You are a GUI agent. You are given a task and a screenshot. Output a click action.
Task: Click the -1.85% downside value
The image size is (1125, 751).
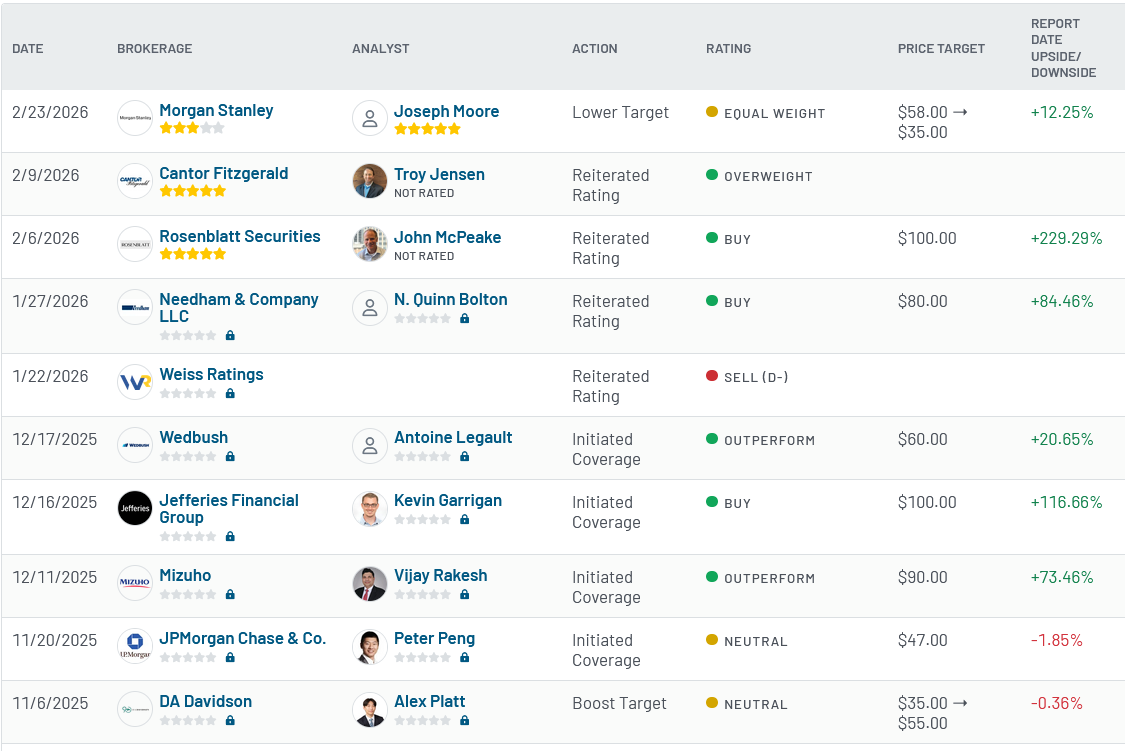(x=1056, y=640)
